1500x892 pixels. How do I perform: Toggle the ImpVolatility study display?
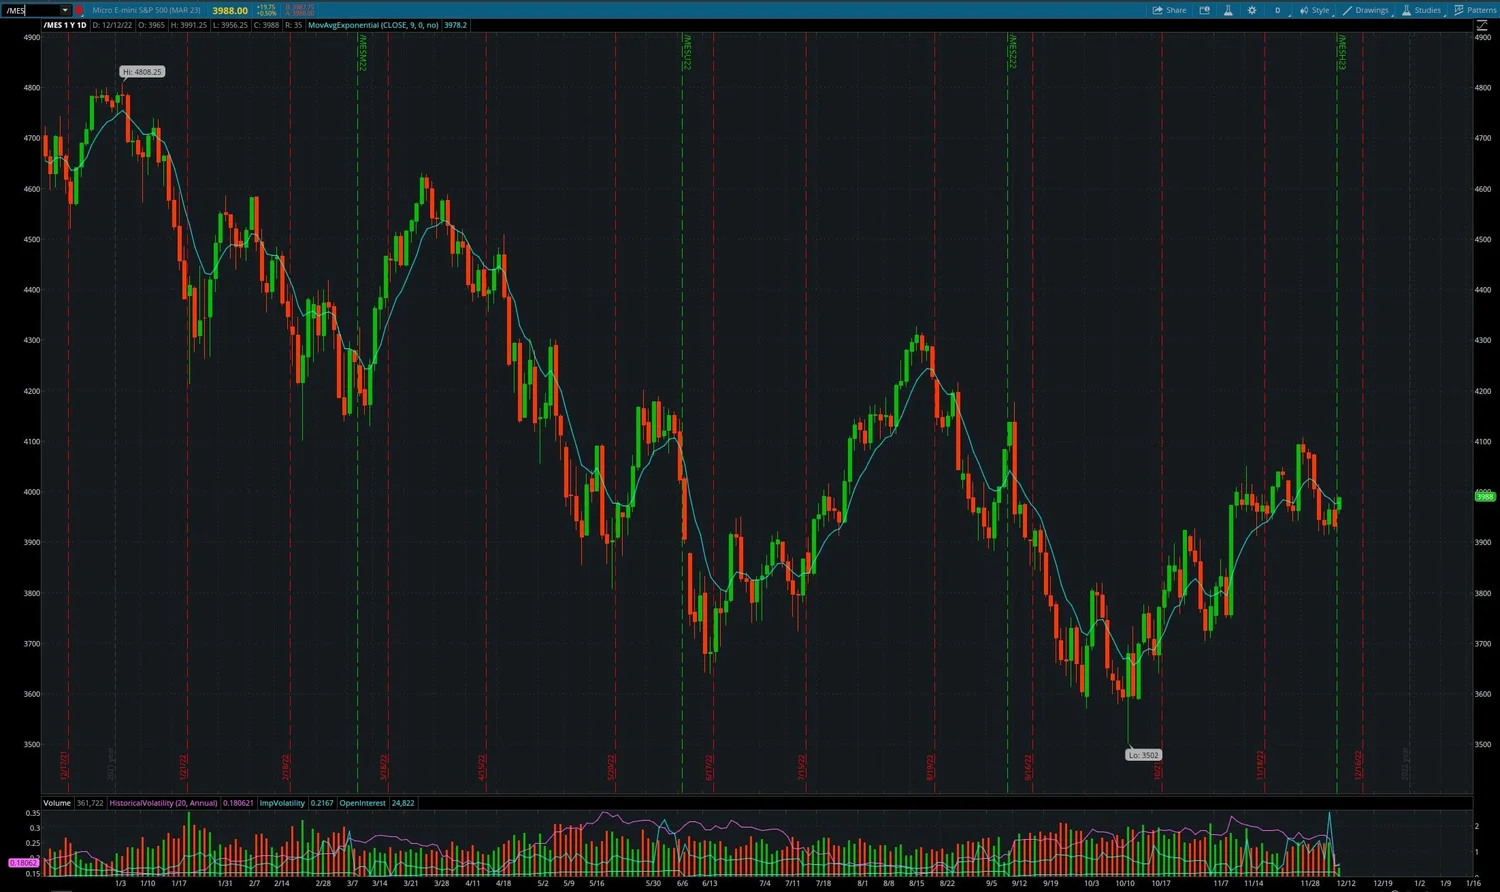(281, 802)
